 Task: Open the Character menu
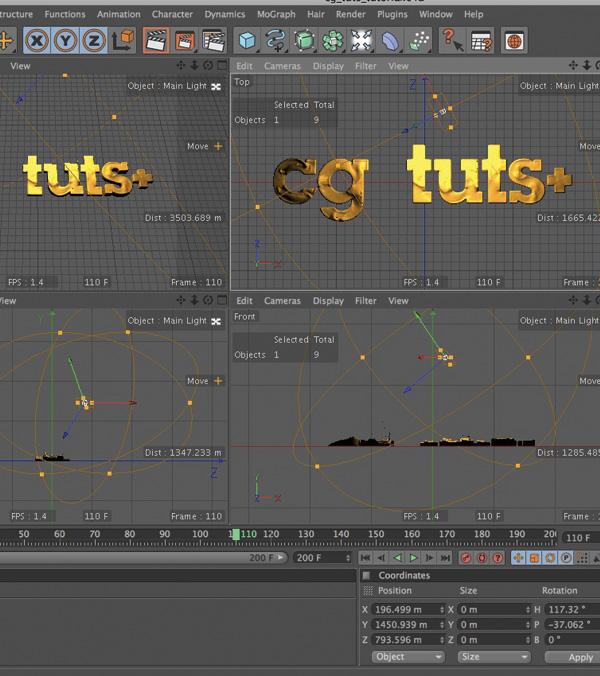click(x=172, y=14)
